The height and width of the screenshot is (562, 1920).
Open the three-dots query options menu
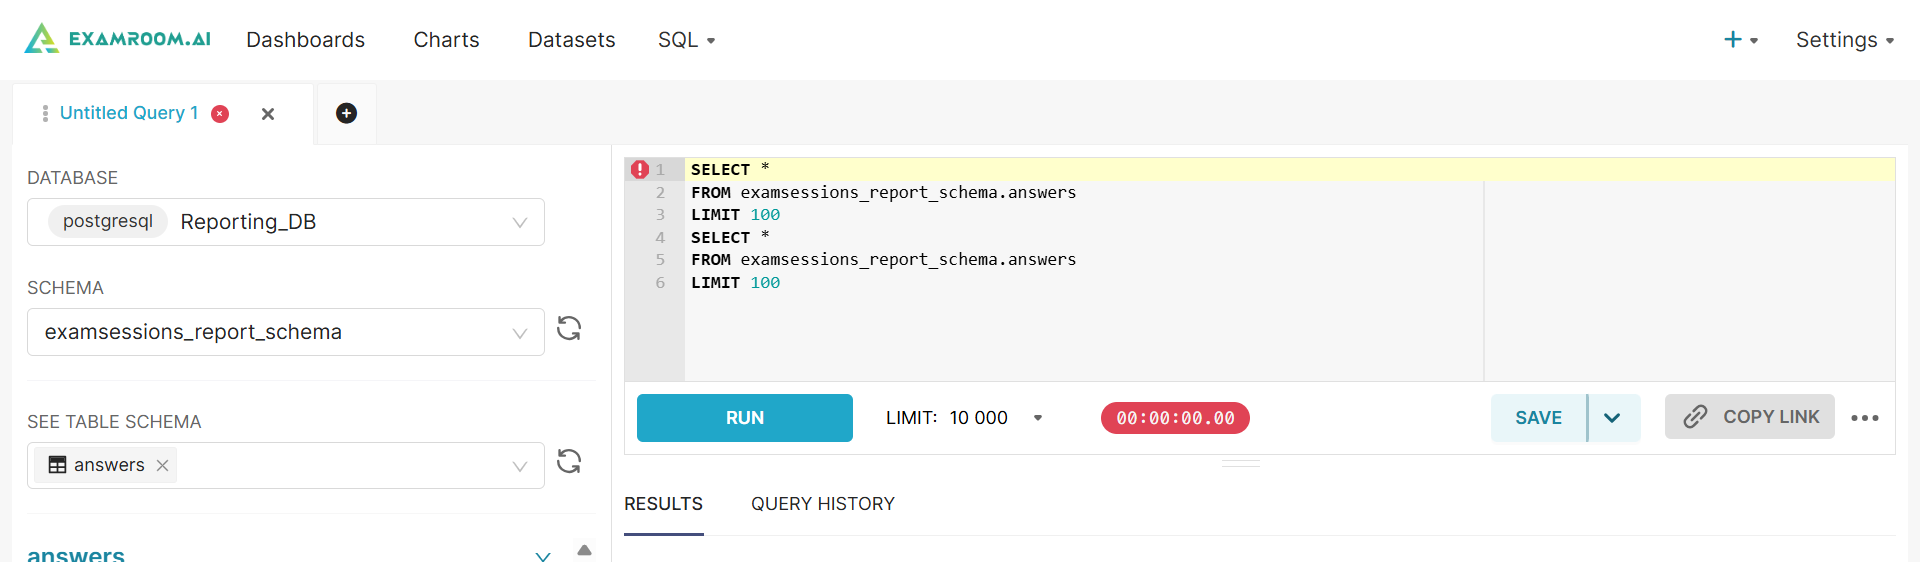coord(1864,418)
